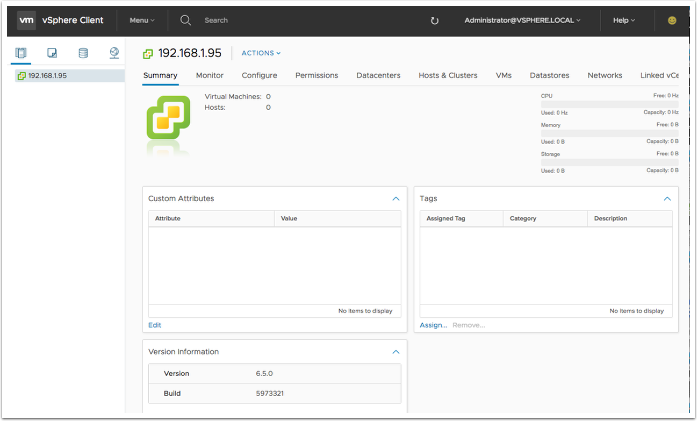This screenshot has height=421, width=697.
Task: Open the Help dropdown
Action: tap(625, 20)
